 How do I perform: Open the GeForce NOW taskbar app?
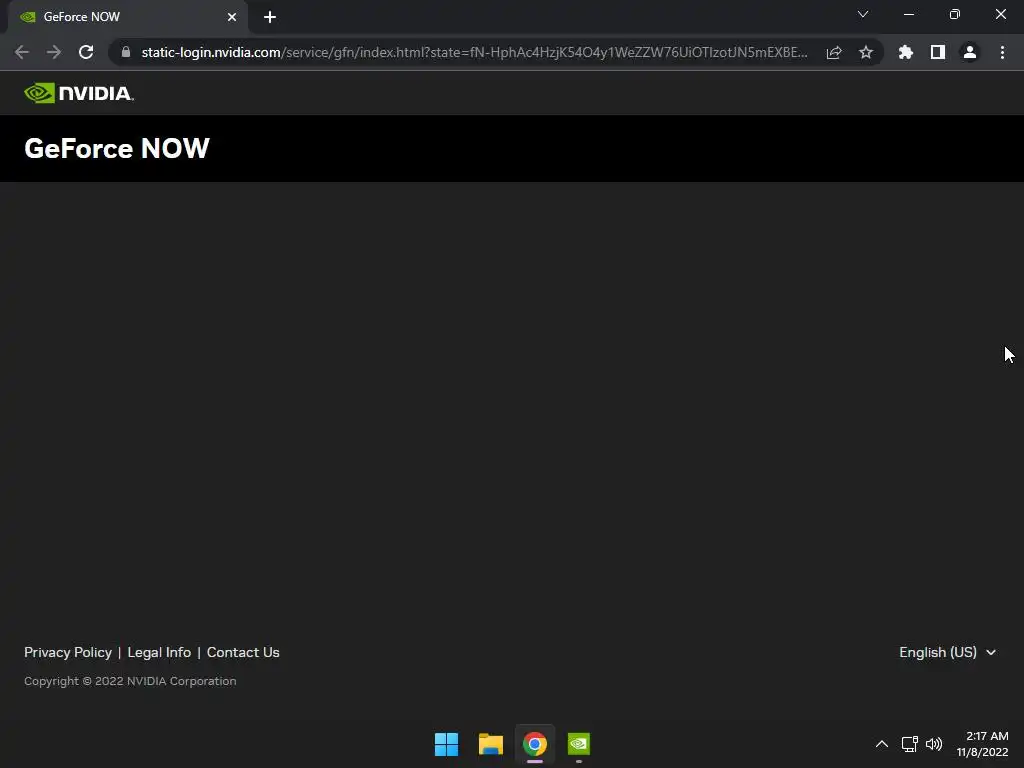pos(579,744)
